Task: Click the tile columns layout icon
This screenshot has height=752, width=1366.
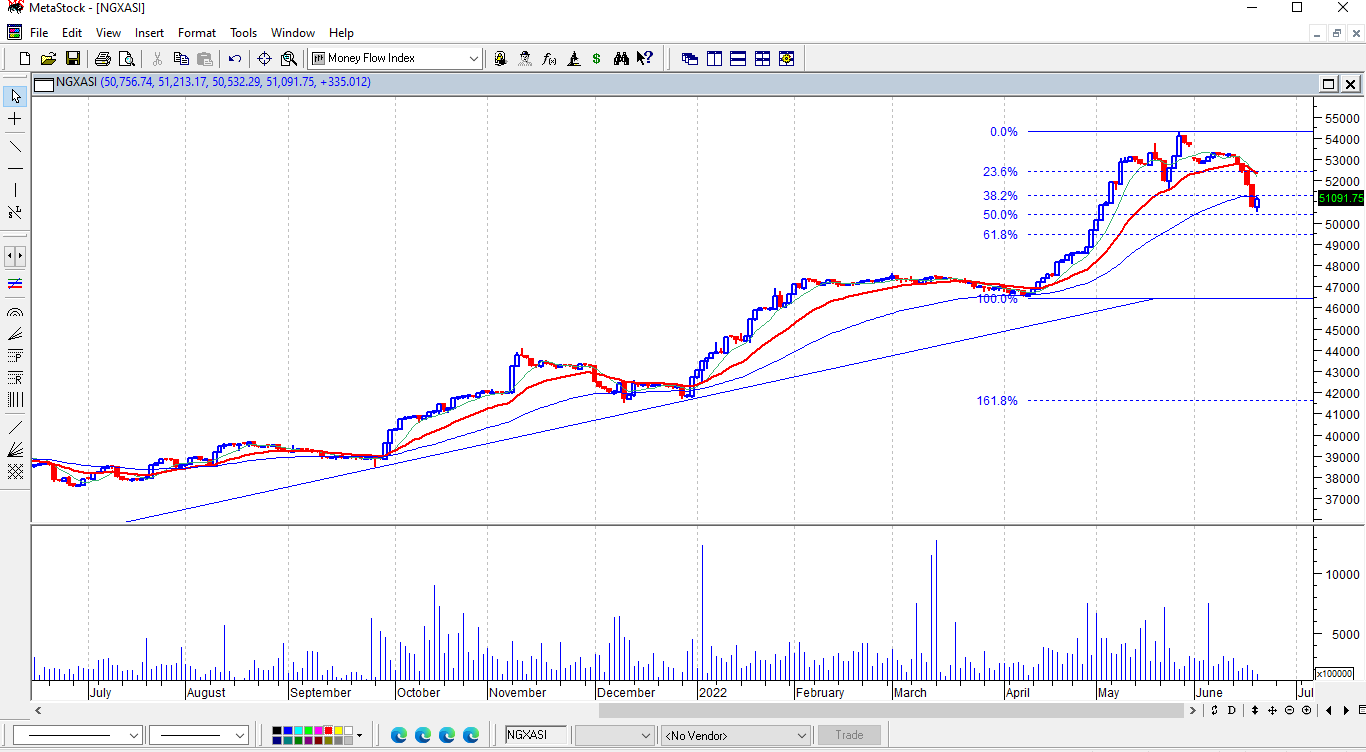Action: [714, 59]
